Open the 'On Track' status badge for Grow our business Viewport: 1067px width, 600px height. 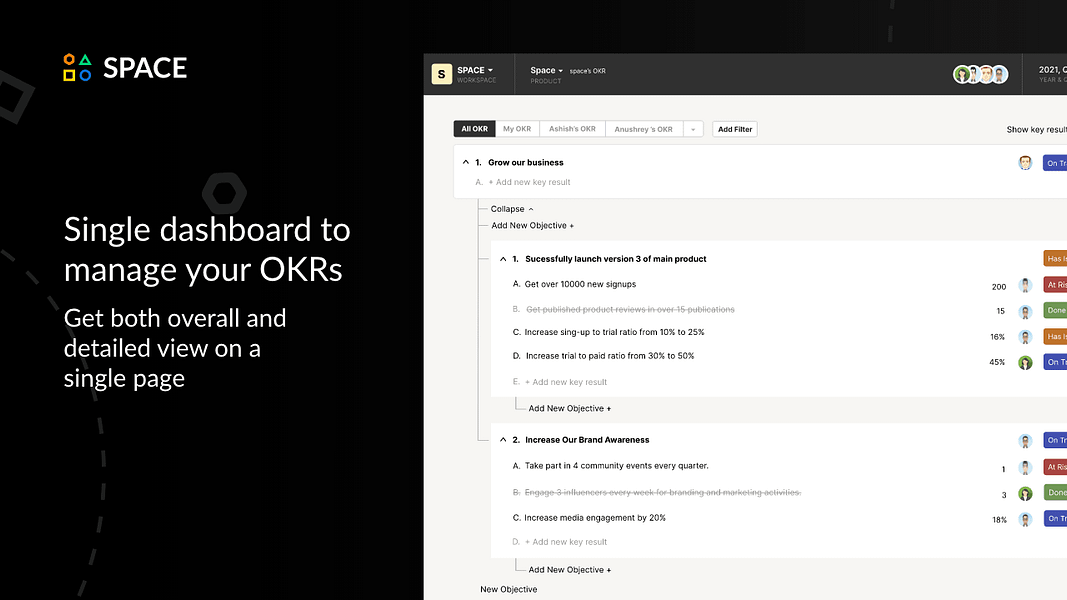[x=1056, y=162]
